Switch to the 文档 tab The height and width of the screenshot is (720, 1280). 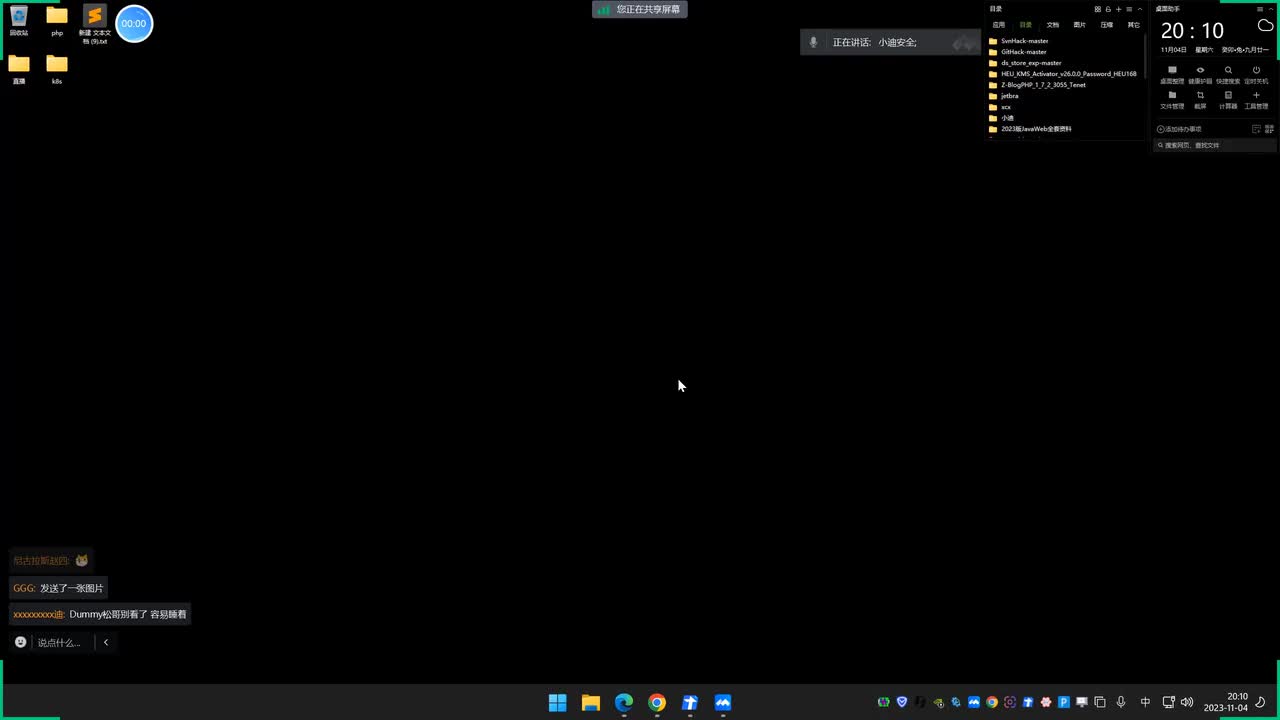coord(1052,25)
